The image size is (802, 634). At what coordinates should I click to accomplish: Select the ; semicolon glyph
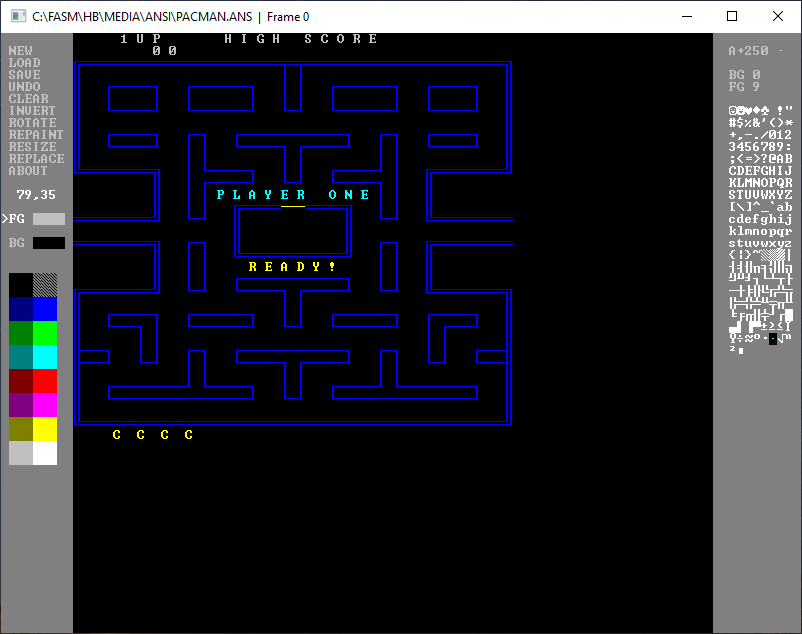click(x=732, y=158)
